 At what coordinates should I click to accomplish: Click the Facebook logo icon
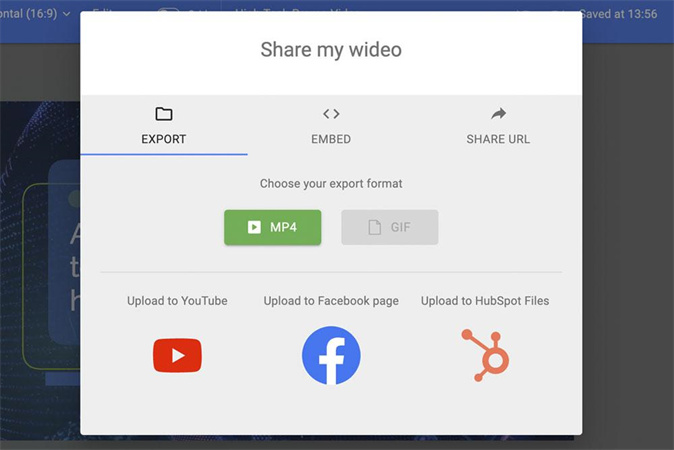(331, 355)
